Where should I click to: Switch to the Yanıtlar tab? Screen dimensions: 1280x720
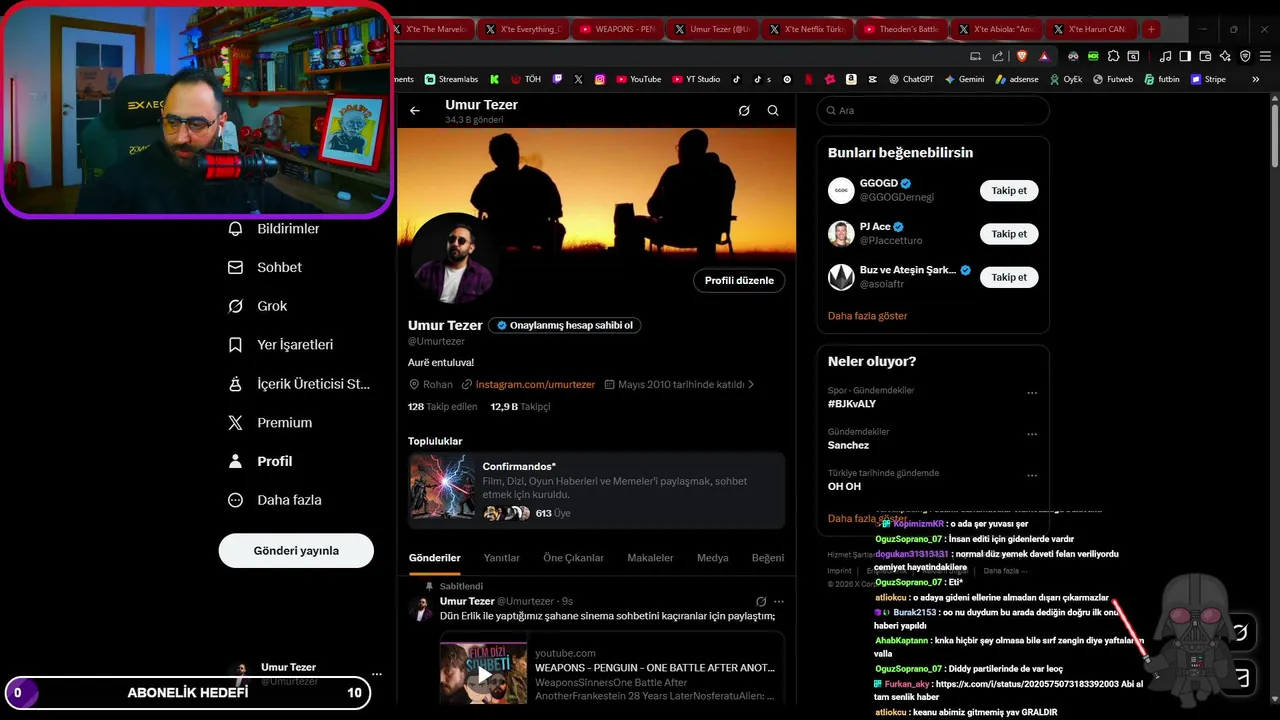502,558
